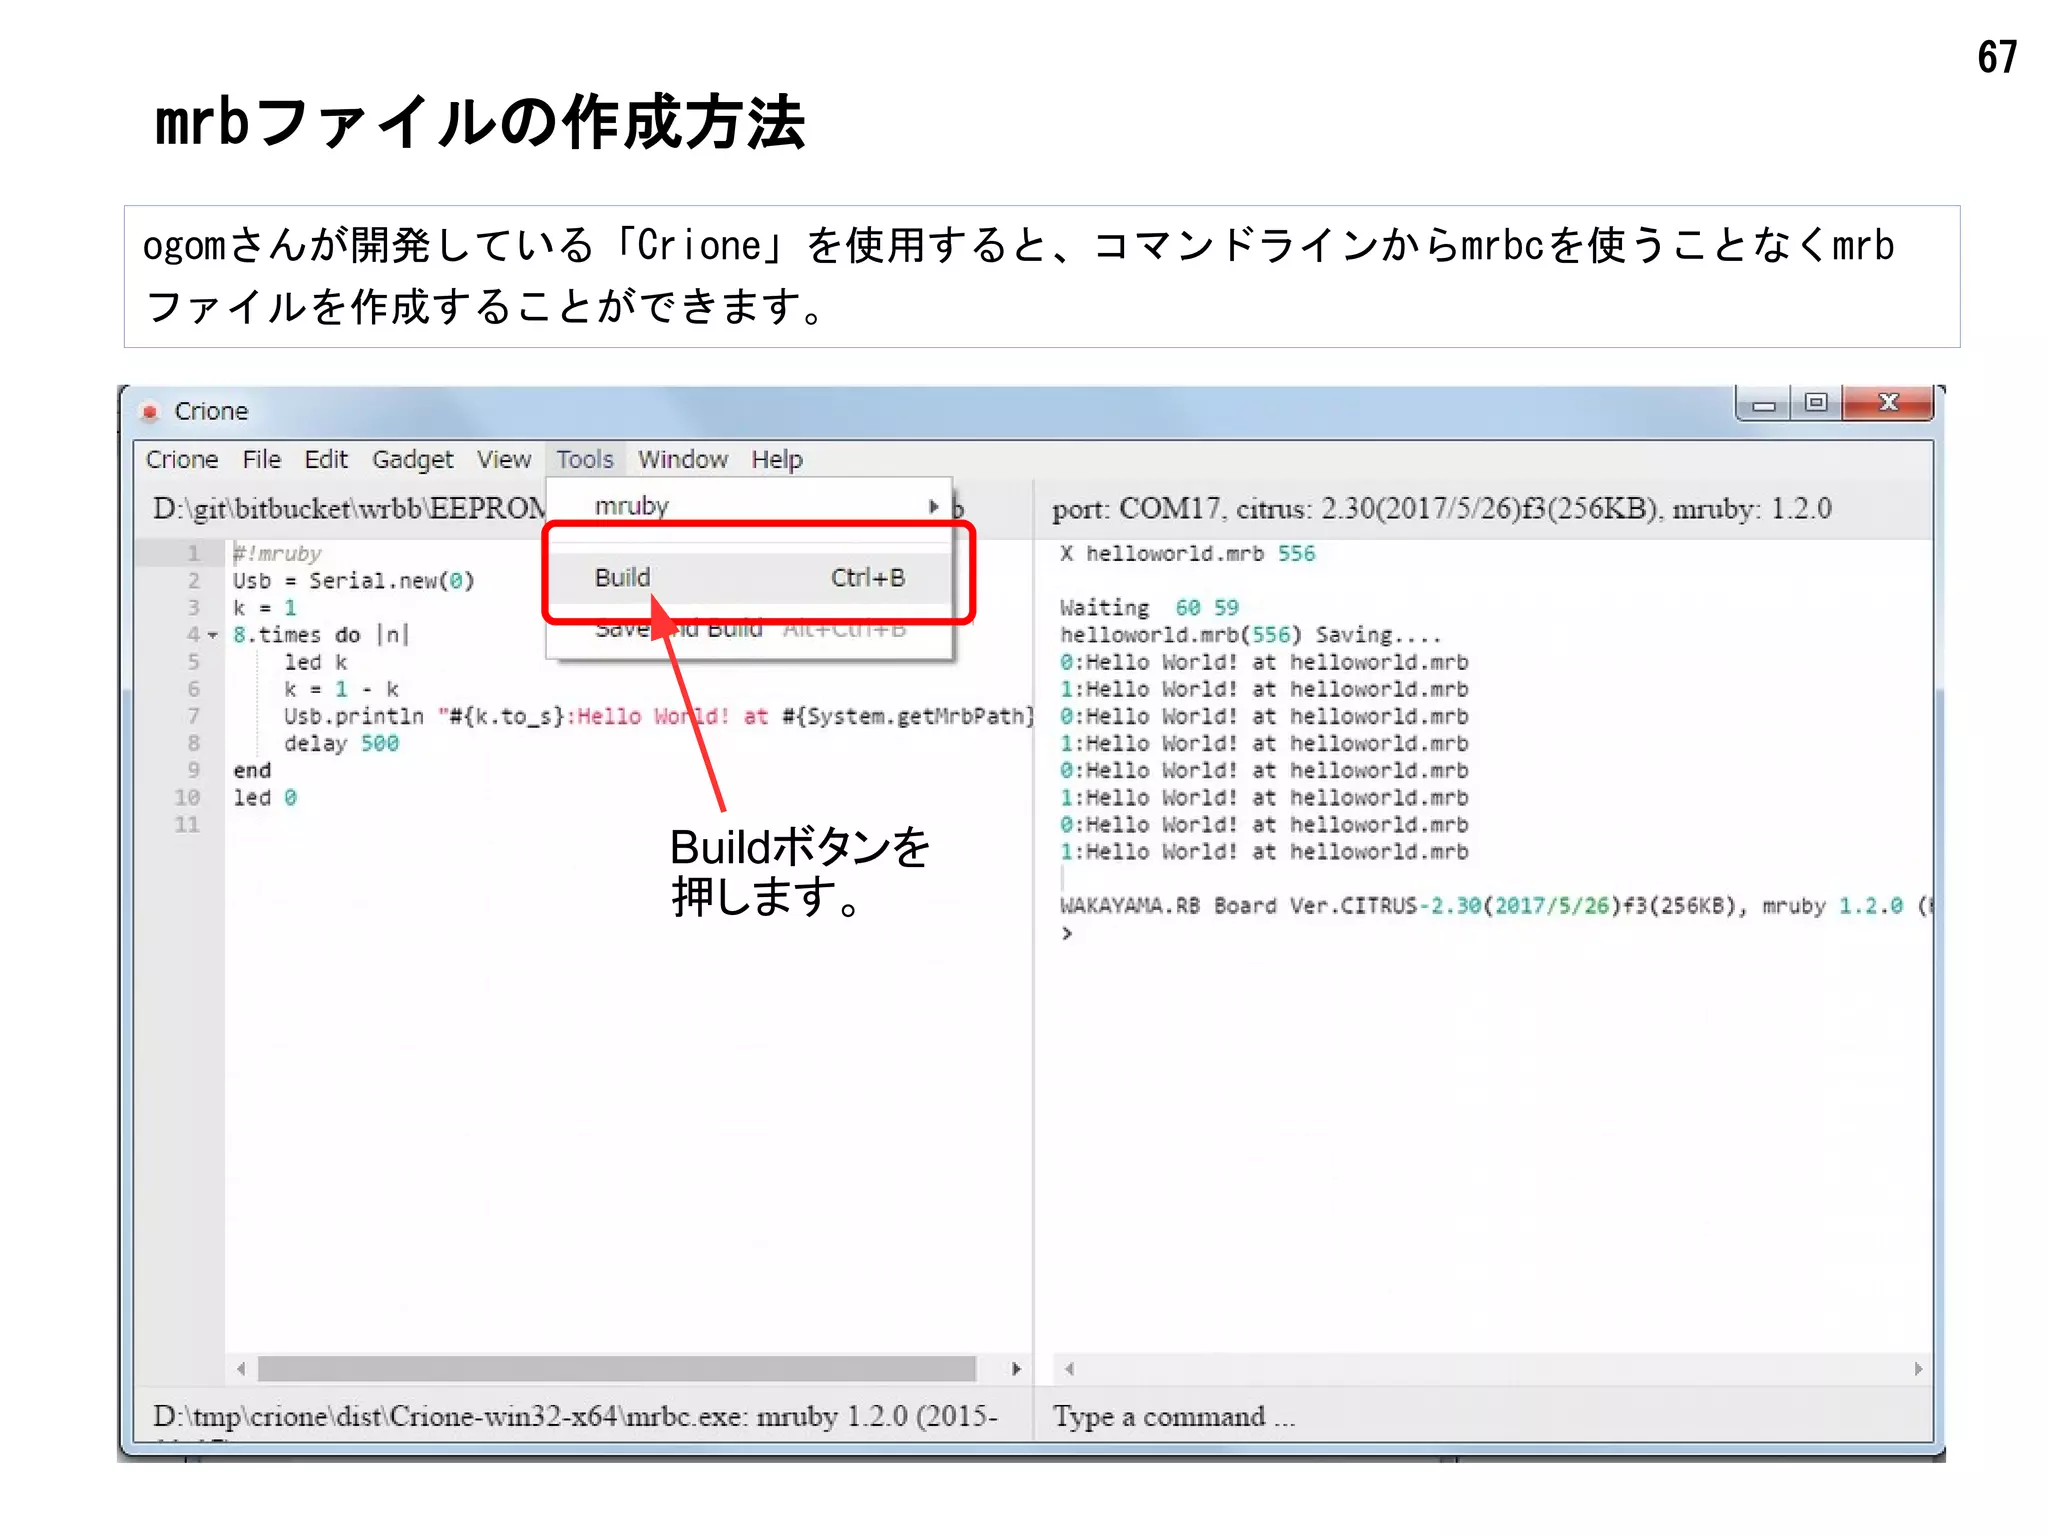Maximize the Crione window

1816,403
